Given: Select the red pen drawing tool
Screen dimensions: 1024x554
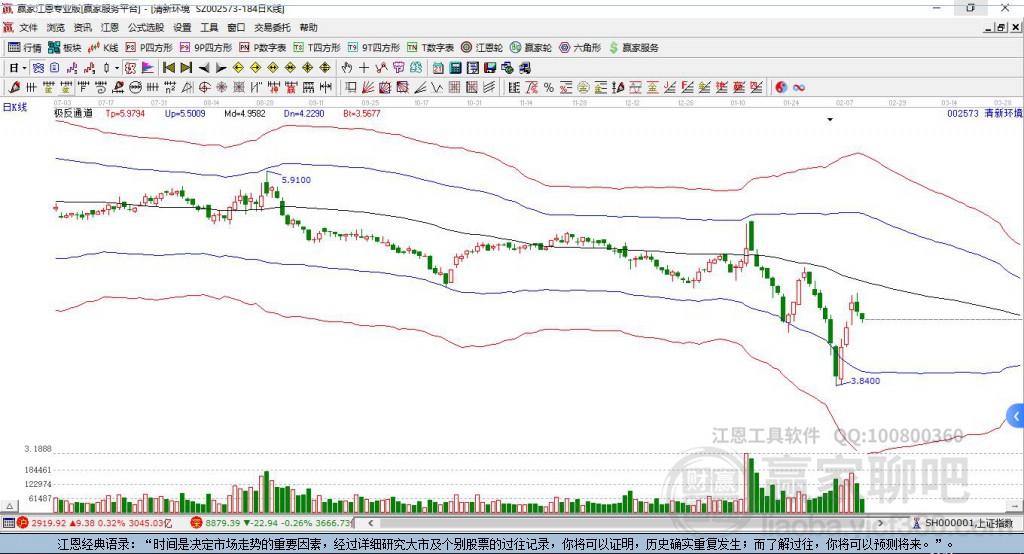Looking at the screenshot, I should [x=14, y=88].
